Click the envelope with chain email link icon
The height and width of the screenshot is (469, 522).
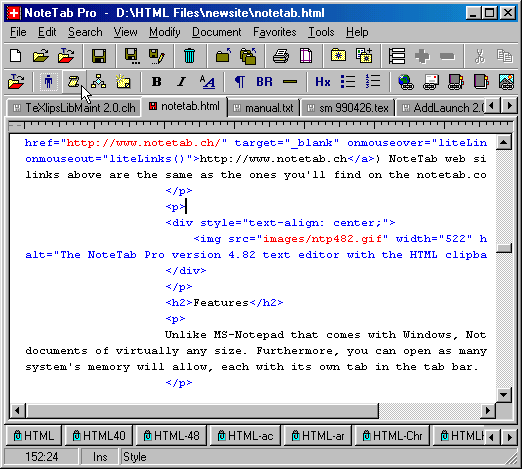pos(431,82)
